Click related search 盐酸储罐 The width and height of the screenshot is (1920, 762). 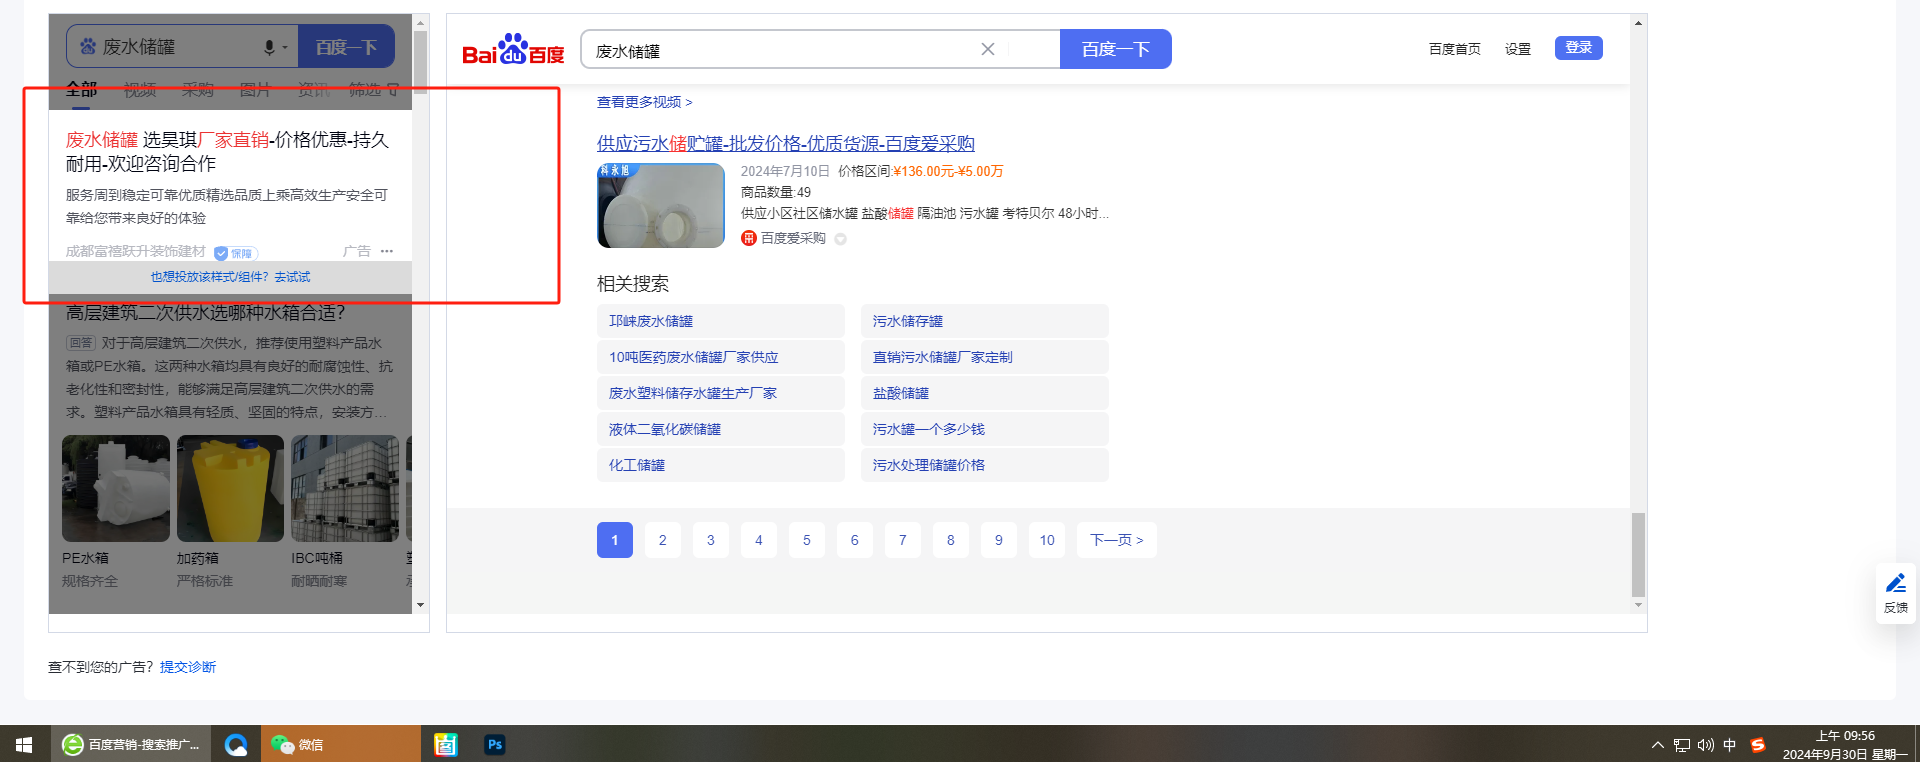click(985, 393)
